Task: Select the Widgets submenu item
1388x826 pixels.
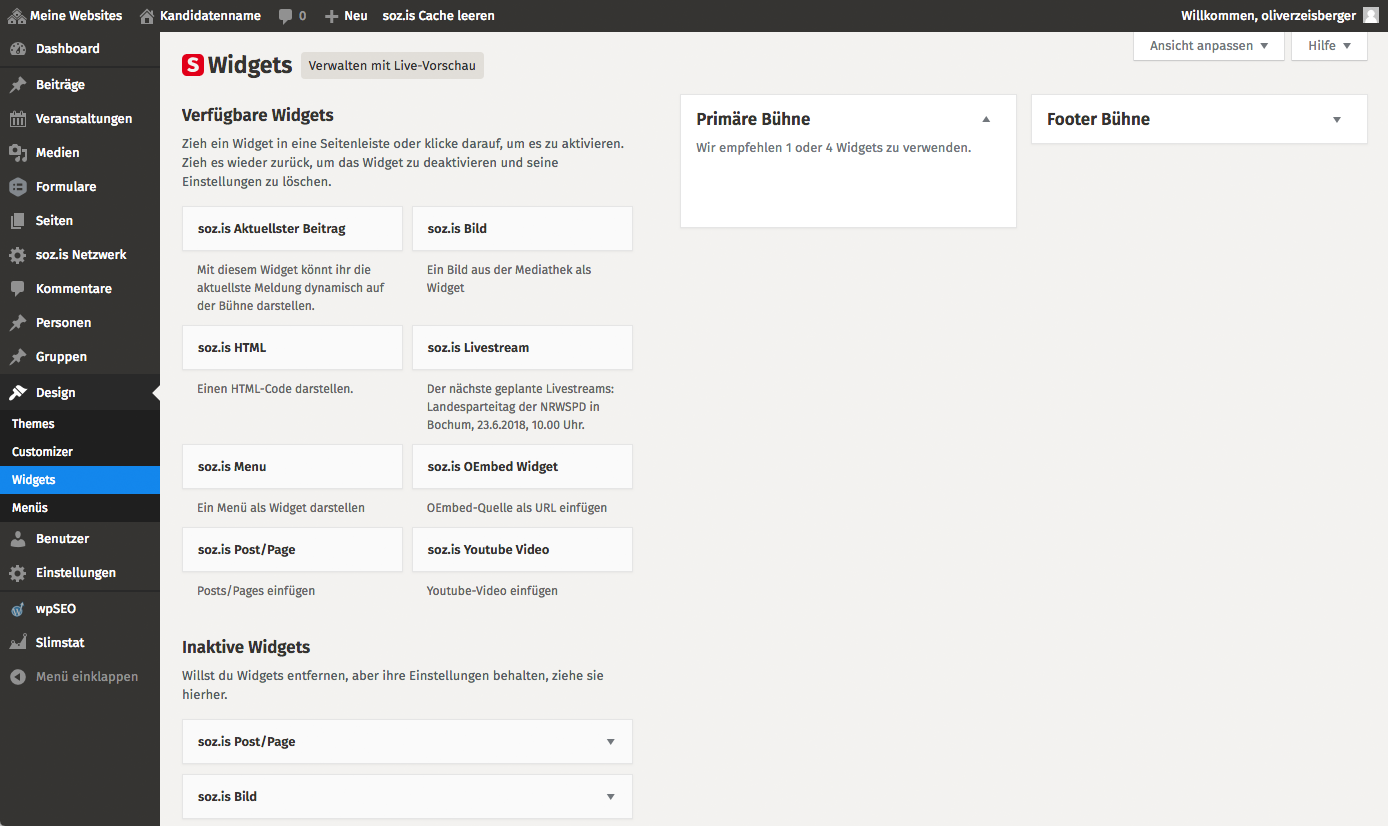Action: pos(80,480)
